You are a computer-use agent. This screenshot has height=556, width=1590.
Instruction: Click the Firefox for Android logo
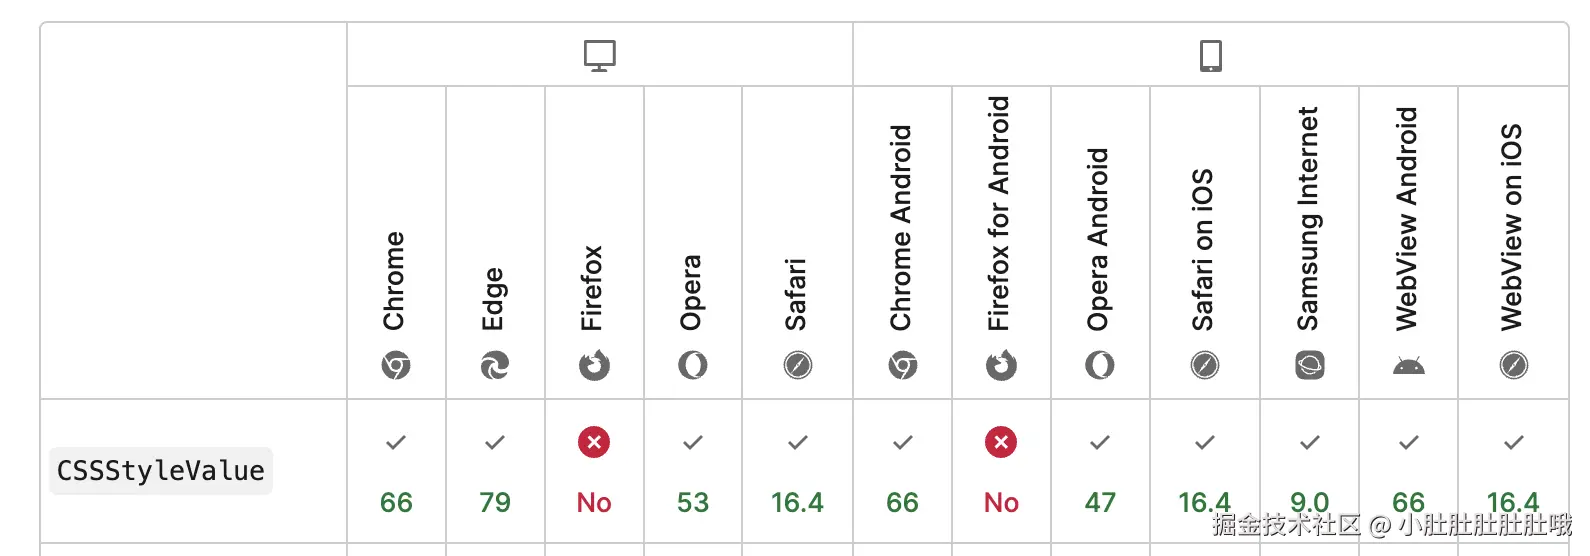1001,366
